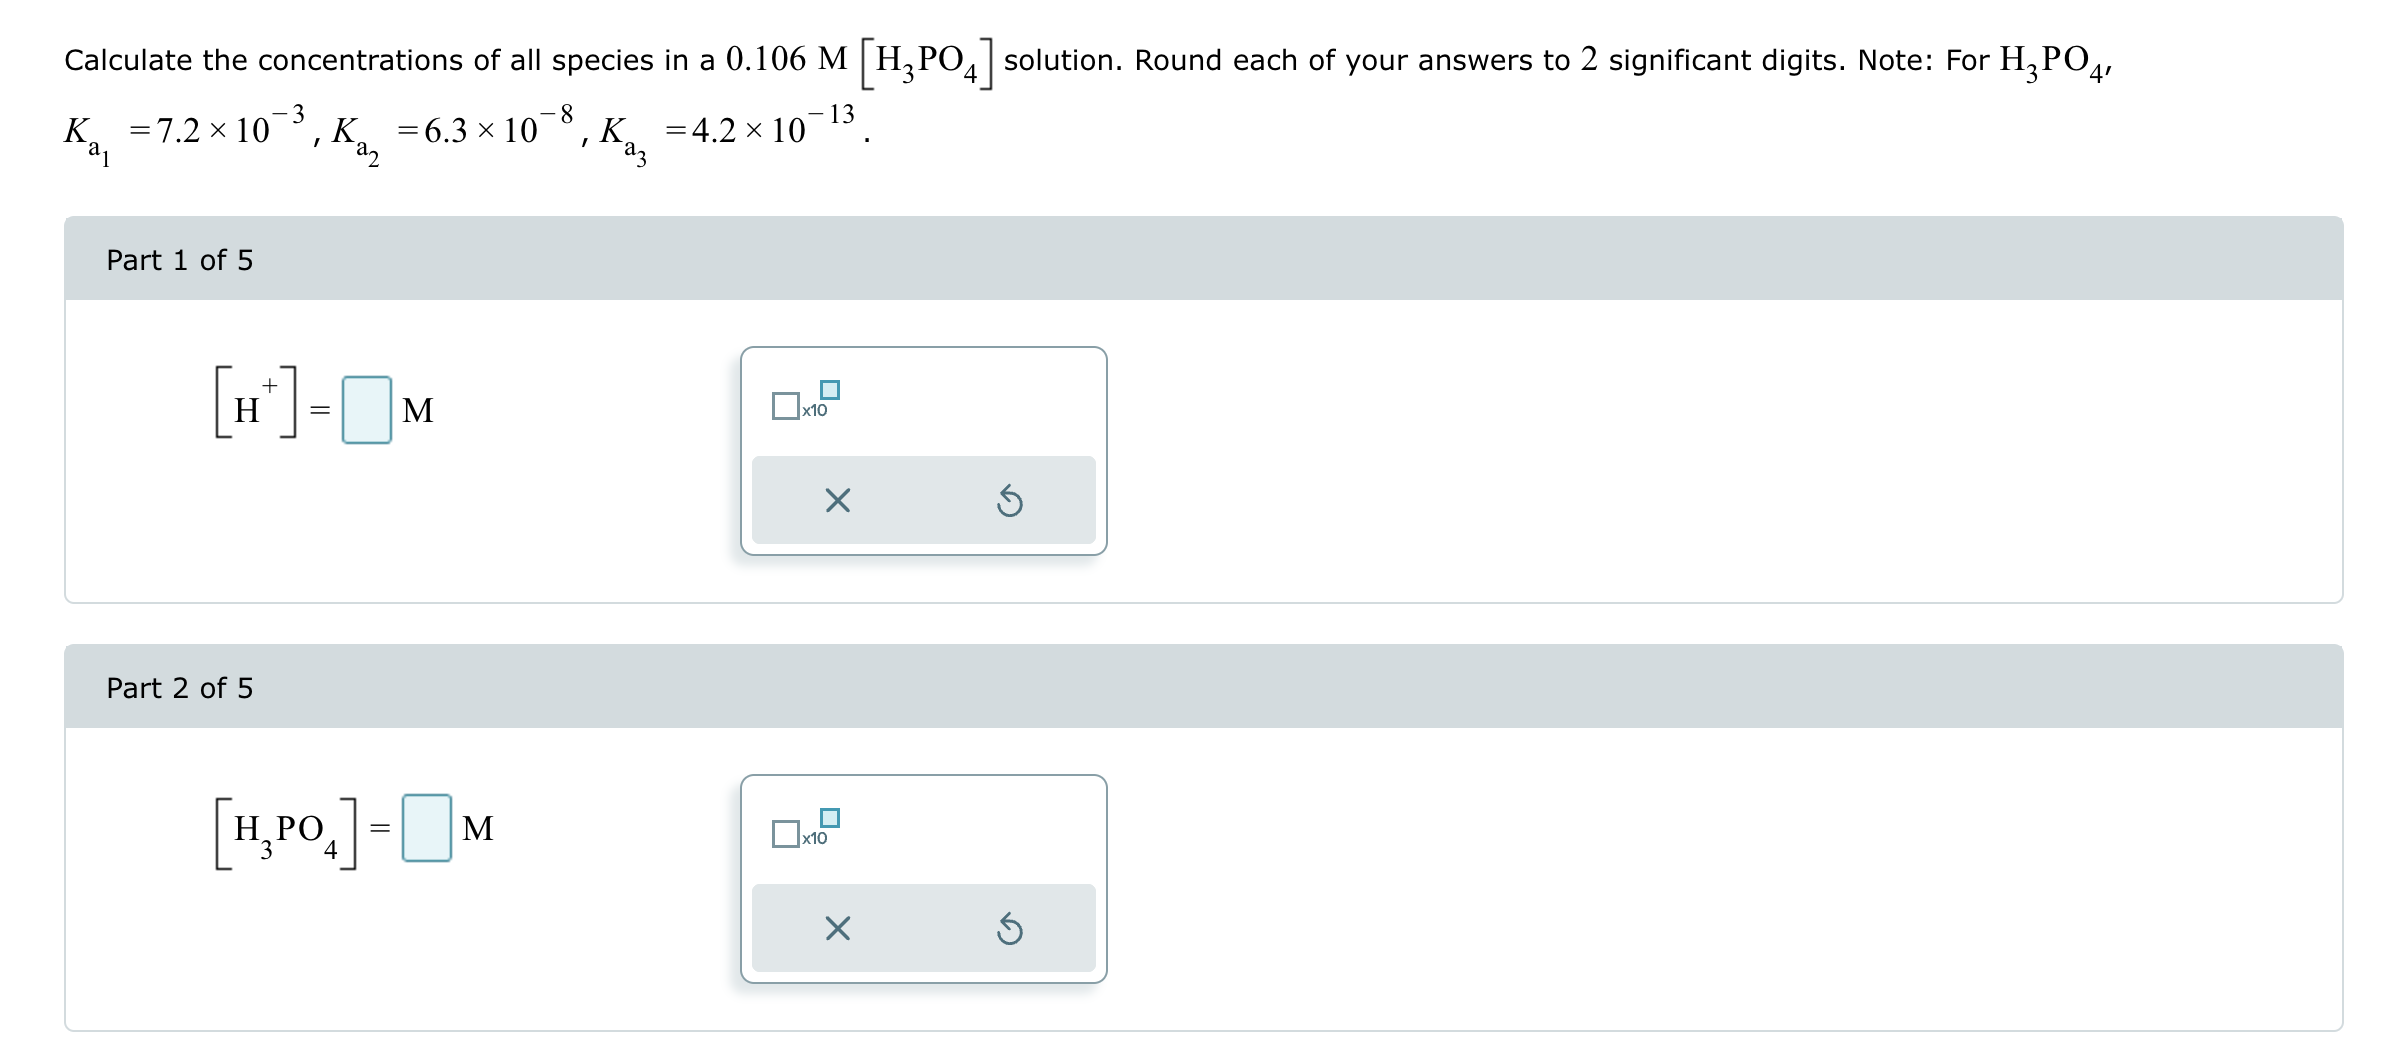The height and width of the screenshot is (1054, 2384).
Task: Click the gray action bar in Part 1 palette
Action: pos(922,500)
